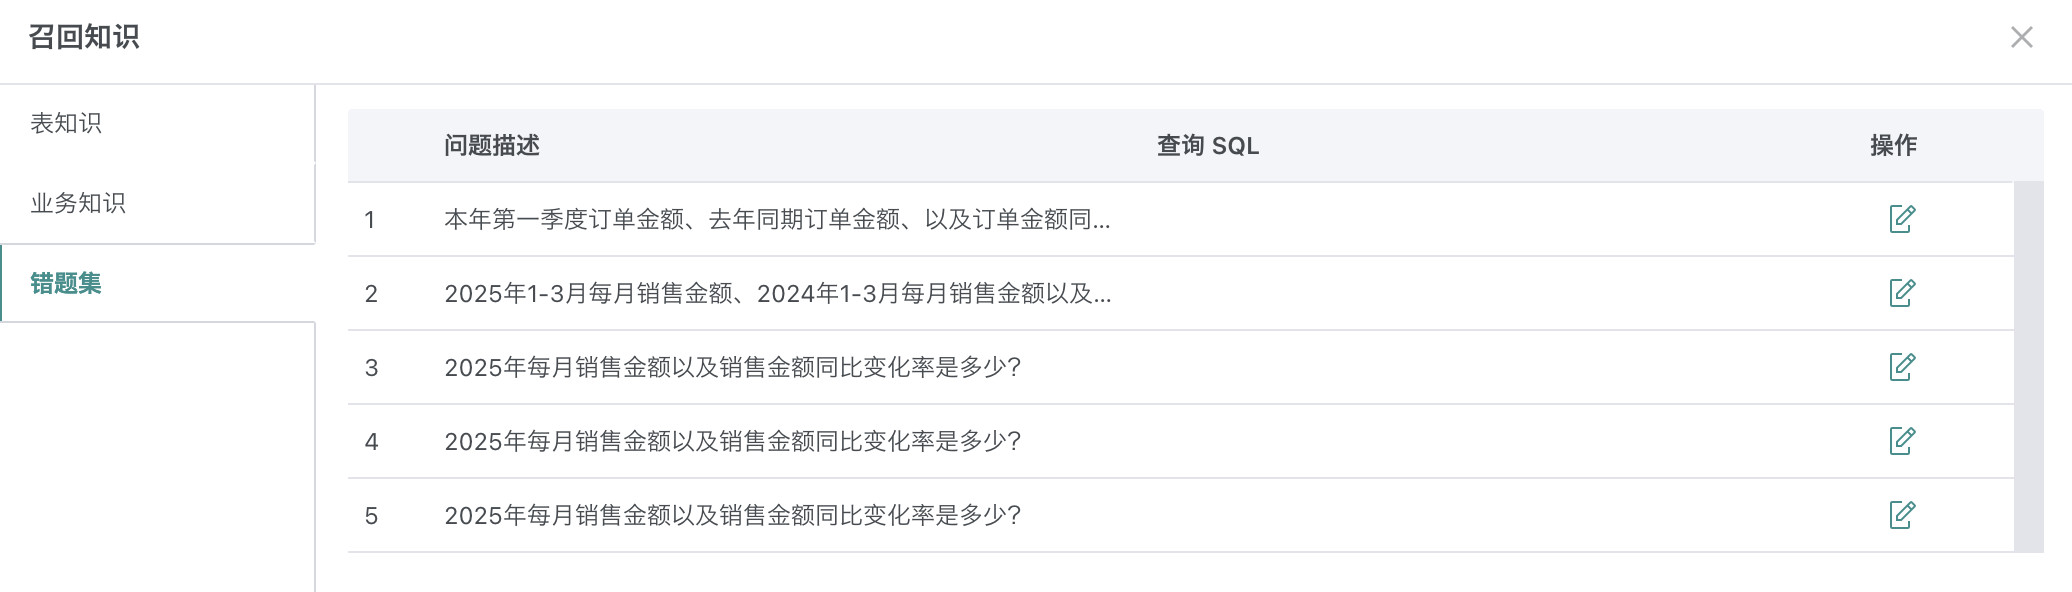Close the 召回知识 dialog
Screen dimensions: 2072x592
[x=2021, y=37]
